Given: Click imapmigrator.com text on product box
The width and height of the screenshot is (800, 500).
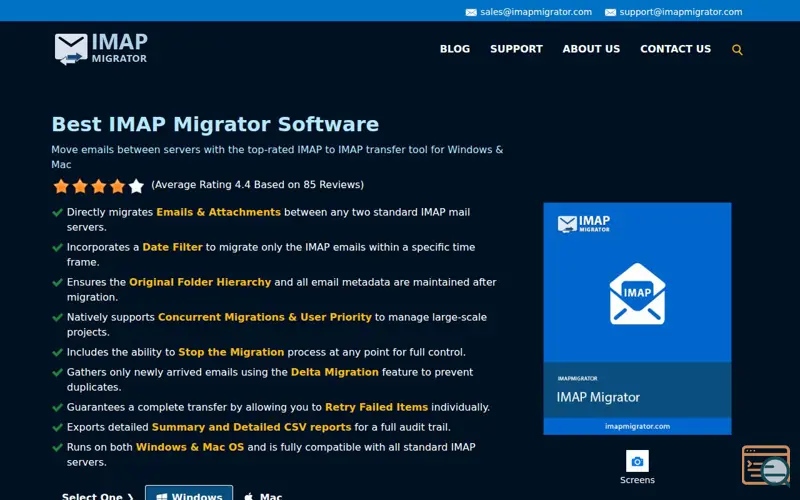Looking at the screenshot, I should 637,426.
